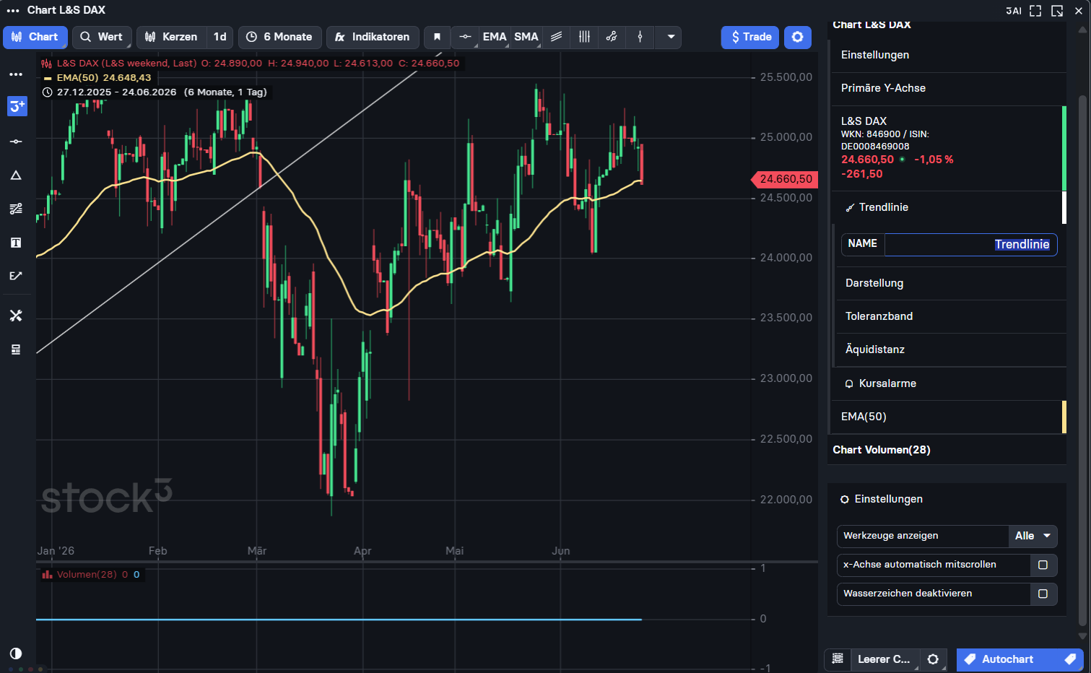Expand the Darstellung section

pyautogui.click(x=950, y=283)
